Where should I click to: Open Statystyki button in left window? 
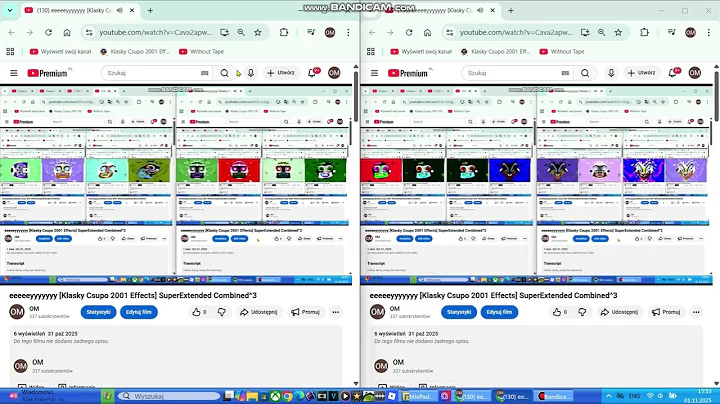pos(98,312)
